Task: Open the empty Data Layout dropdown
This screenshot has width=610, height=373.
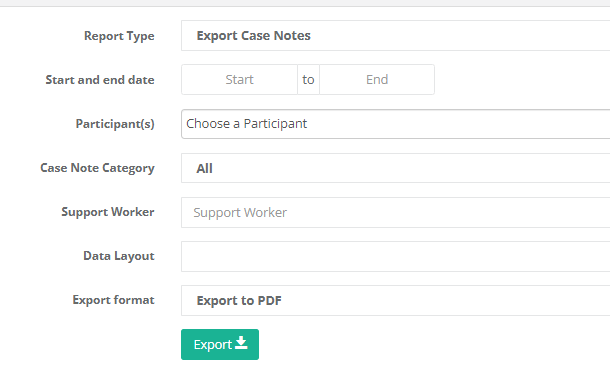Action: [395, 256]
